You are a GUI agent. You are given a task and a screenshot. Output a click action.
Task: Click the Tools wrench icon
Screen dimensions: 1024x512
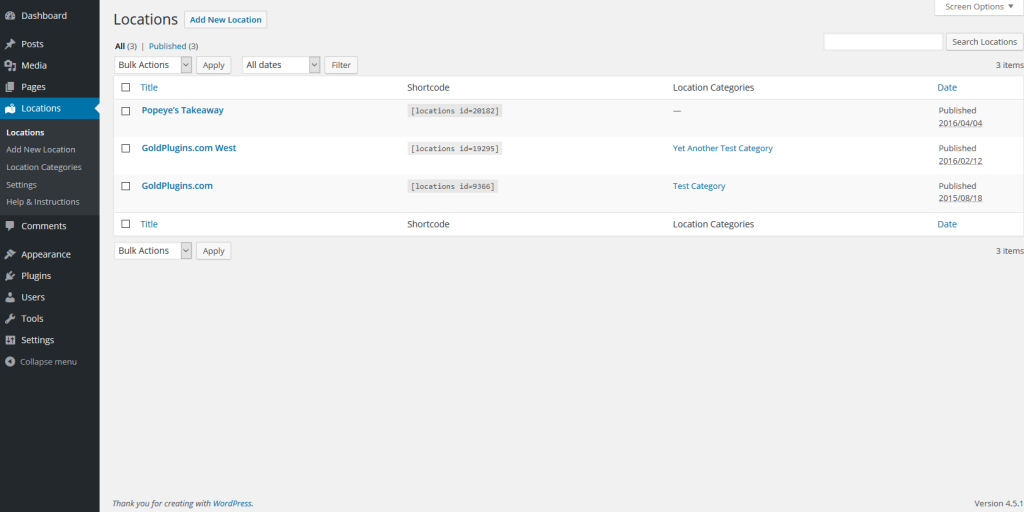tap(10, 319)
